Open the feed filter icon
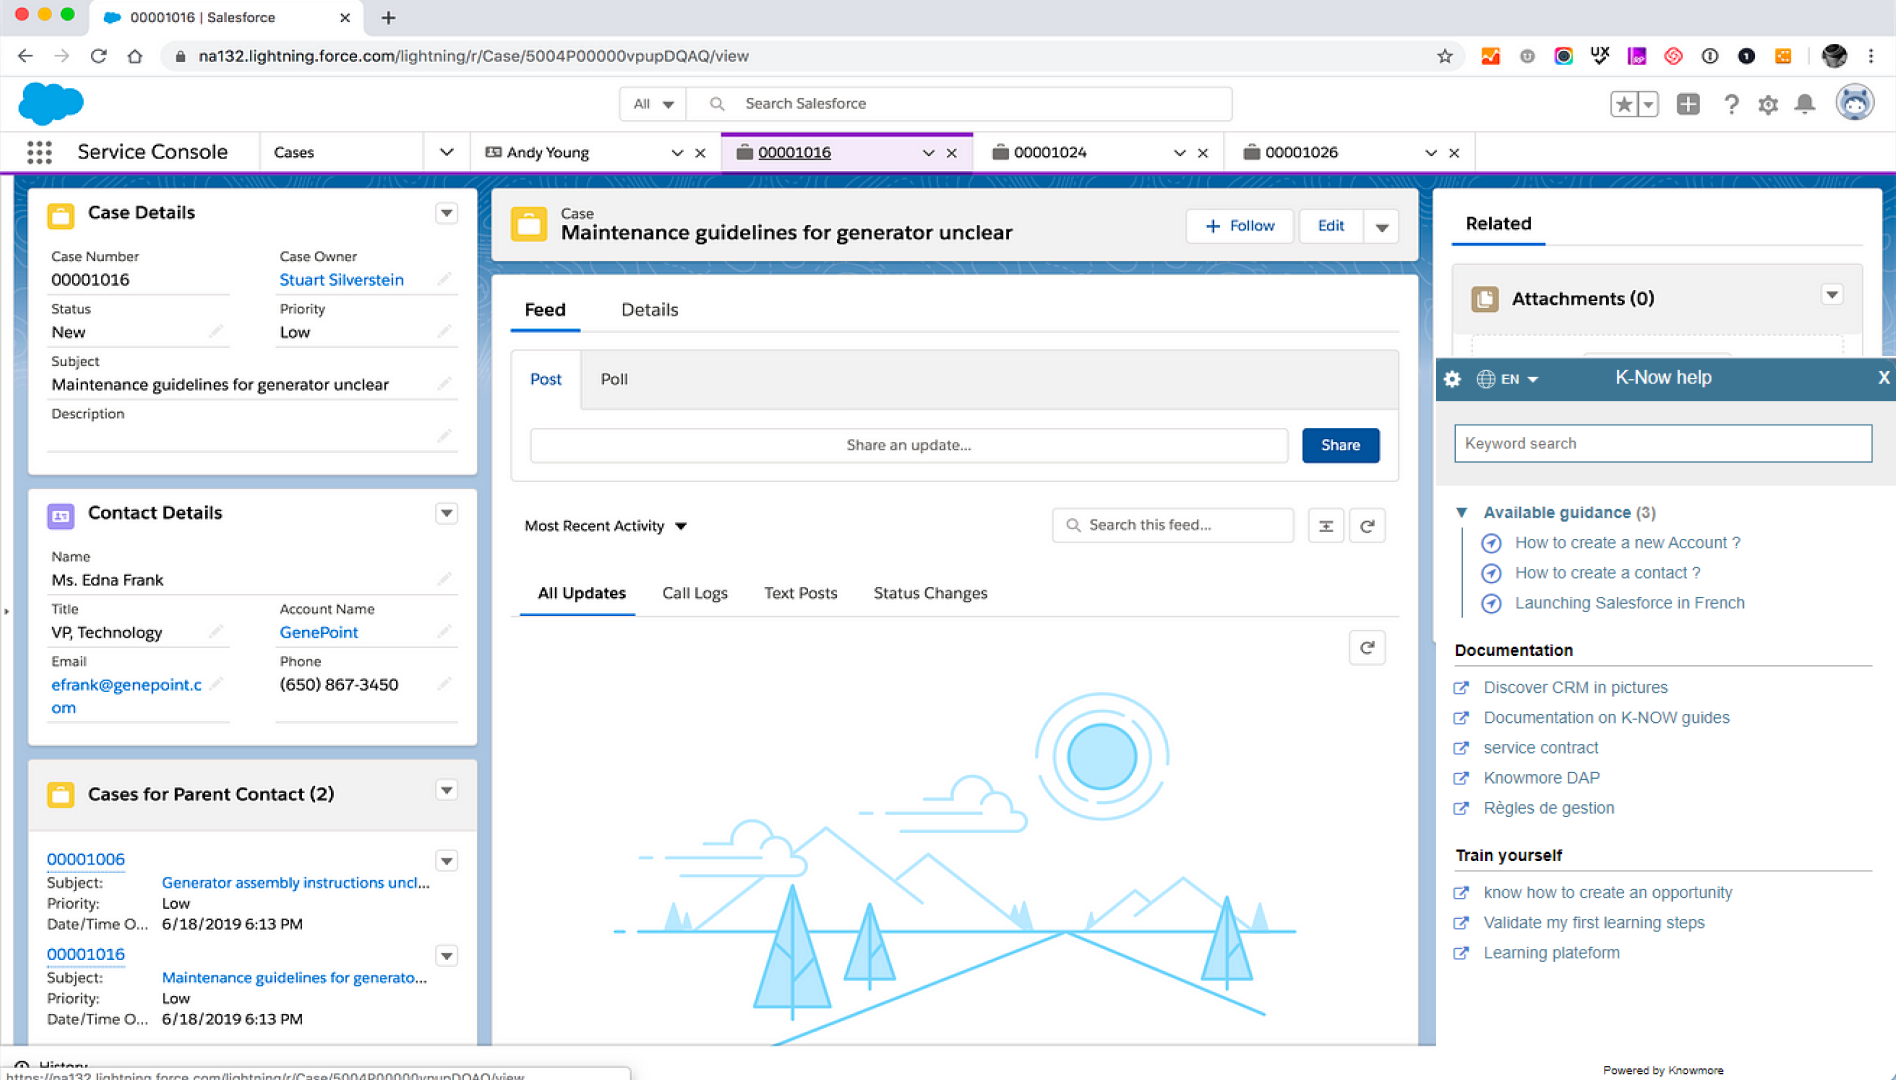The height and width of the screenshot is (1080, 1896). tap(1326, 525)
